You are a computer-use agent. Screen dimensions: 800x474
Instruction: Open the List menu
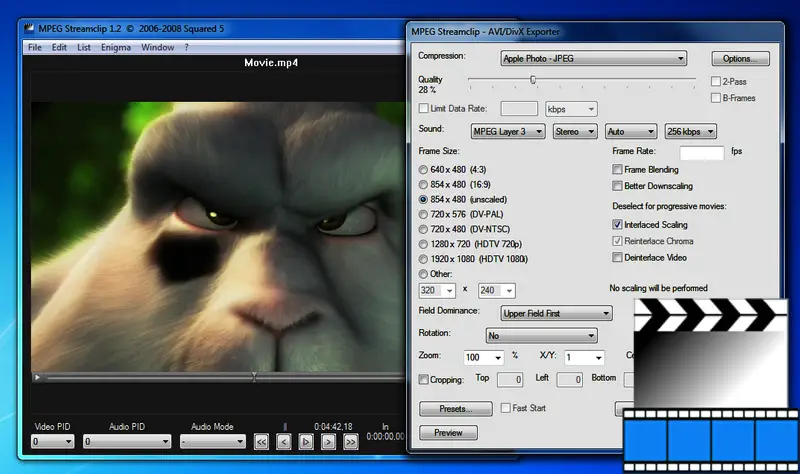(84, 47)
